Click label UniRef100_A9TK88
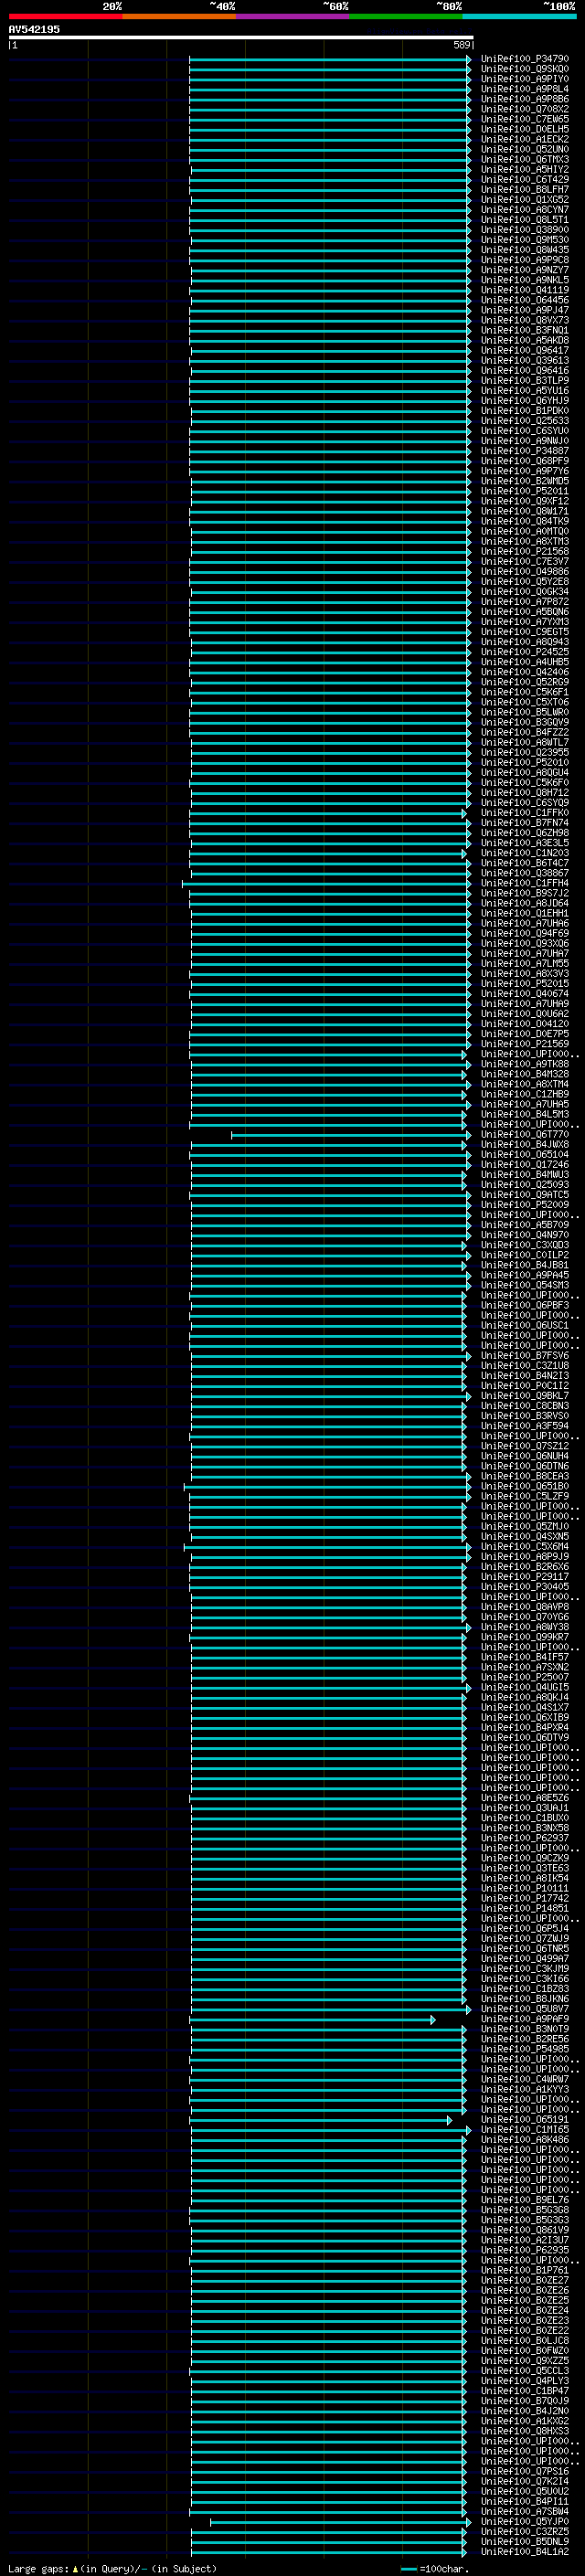 coord(524,1064)
